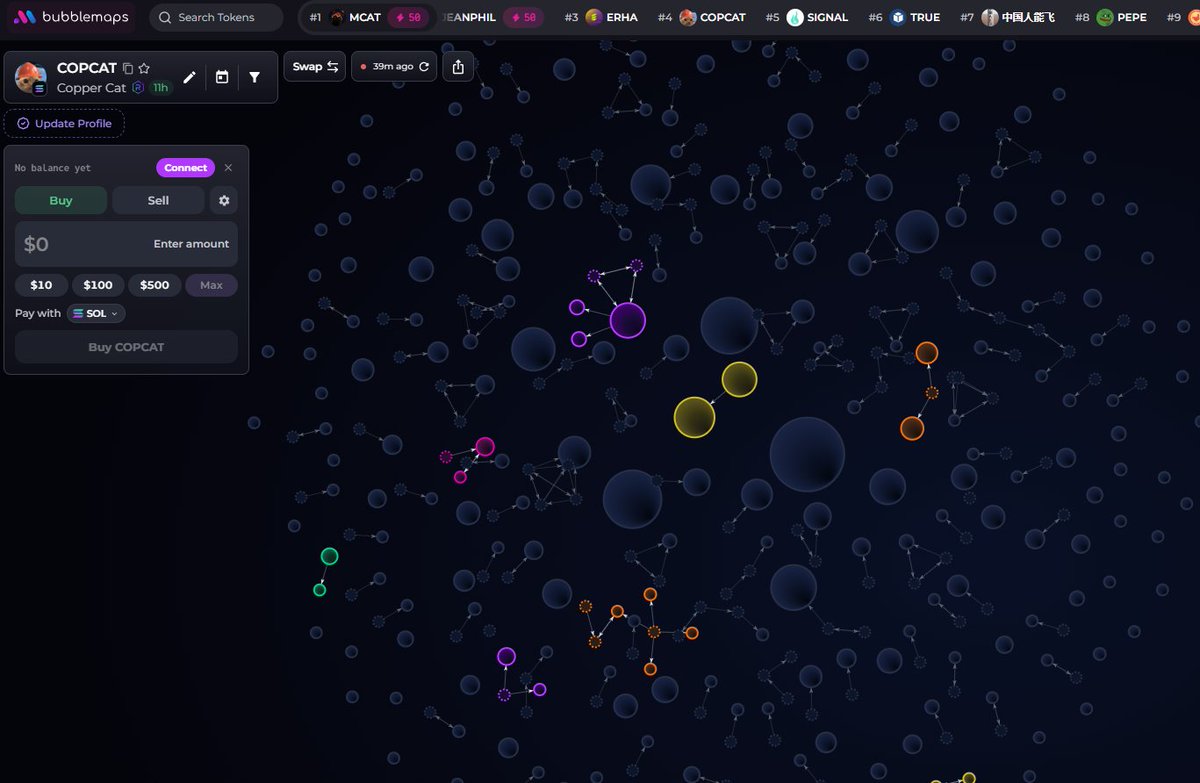Image resolution: width=1200 pixels, height=783 pixels.
Task: Select the larger yellow bubble
Action: (x=694, y=417)
